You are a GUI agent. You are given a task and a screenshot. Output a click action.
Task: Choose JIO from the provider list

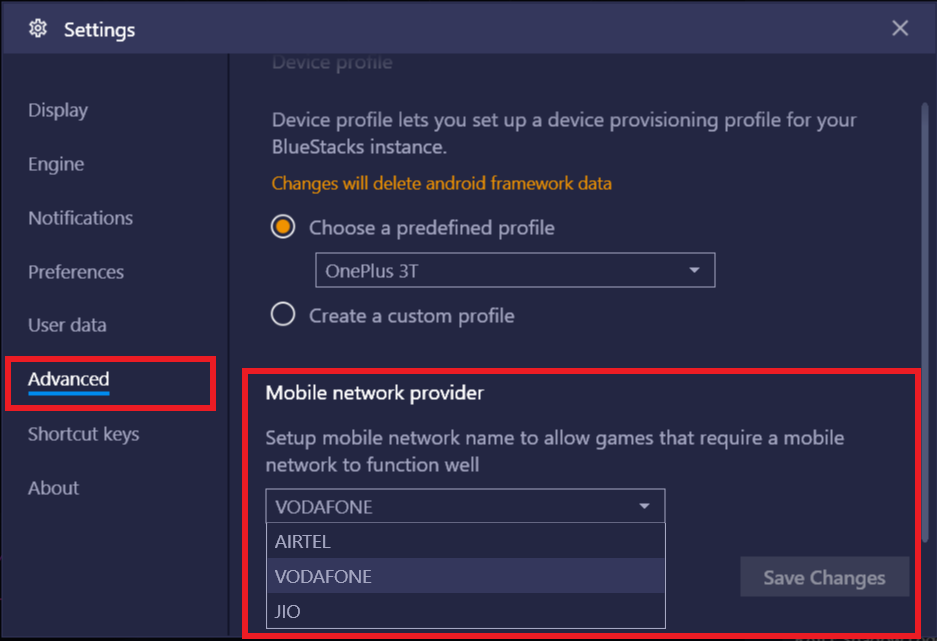[466, 611]
